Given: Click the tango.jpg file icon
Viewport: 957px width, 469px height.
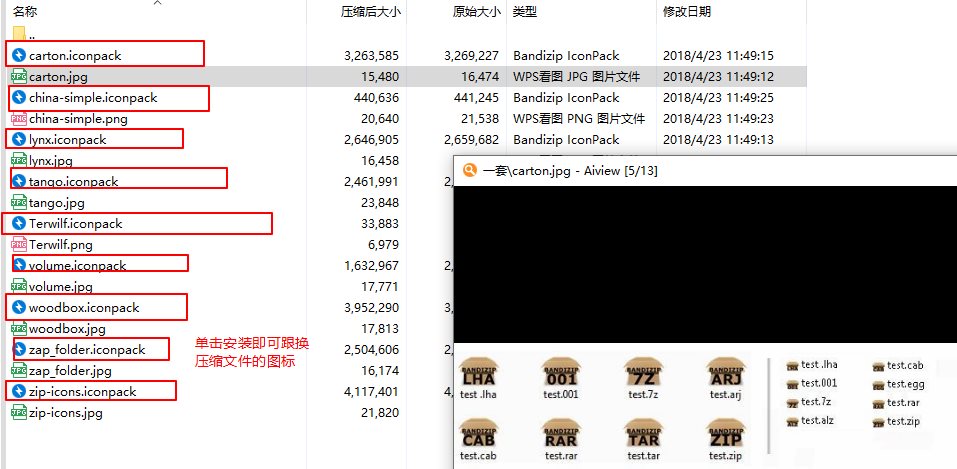Looking at the screenshot, I should pos(19,202).
